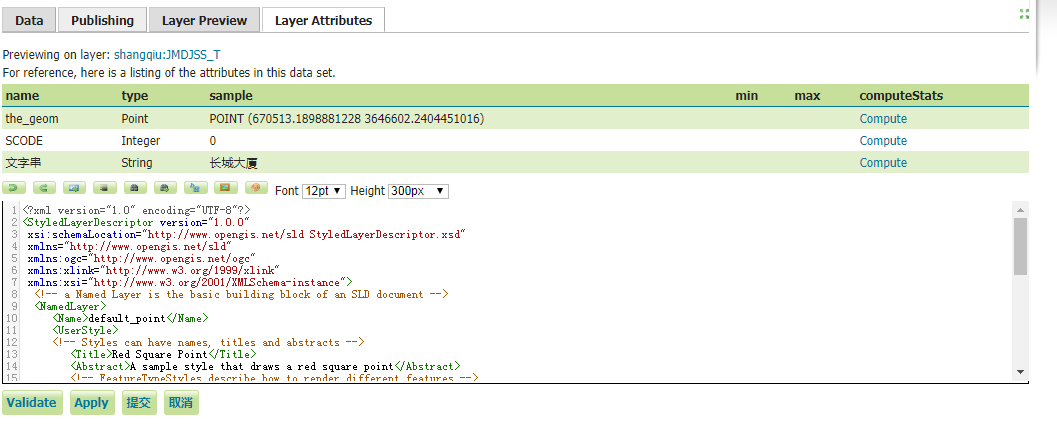Click the 长城大厦 sample value
1057x424 pixels.
(x=234, y=162)
